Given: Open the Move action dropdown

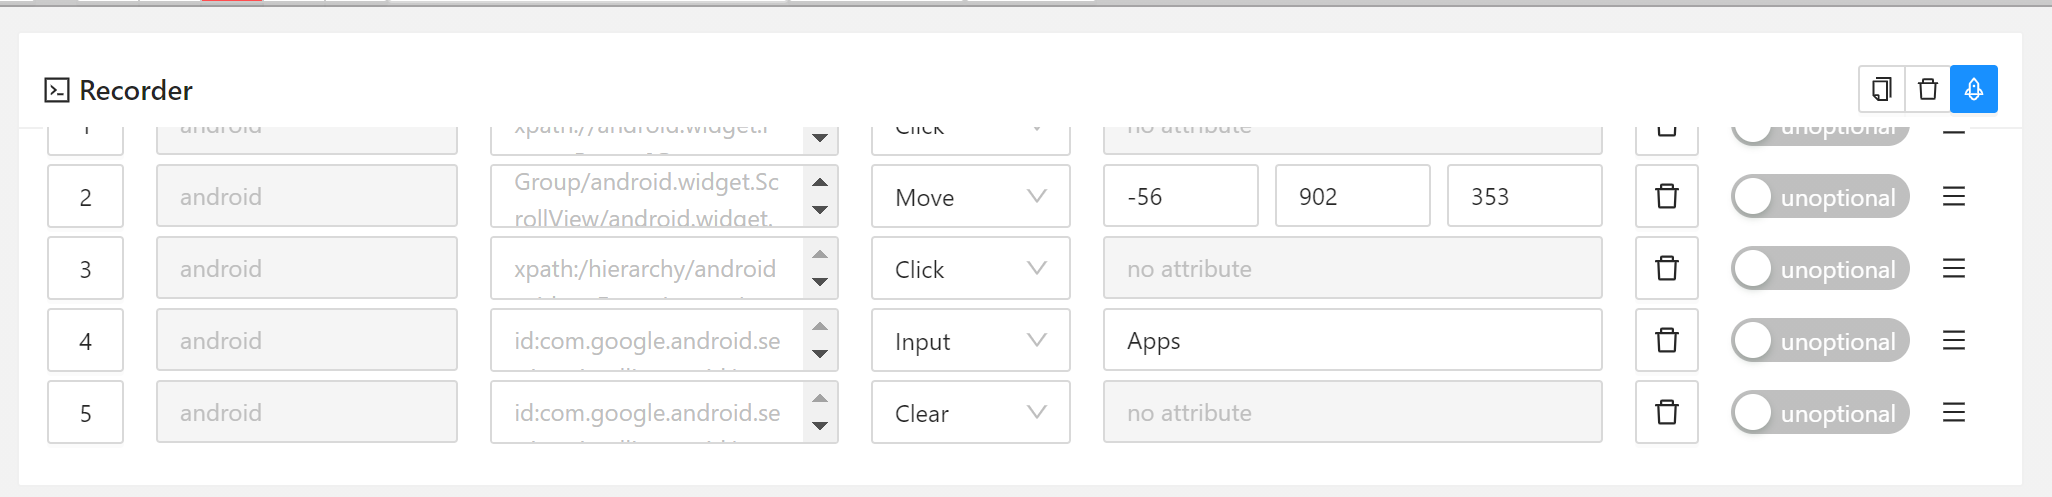Looking at the screenshot, I should (970, 197).
